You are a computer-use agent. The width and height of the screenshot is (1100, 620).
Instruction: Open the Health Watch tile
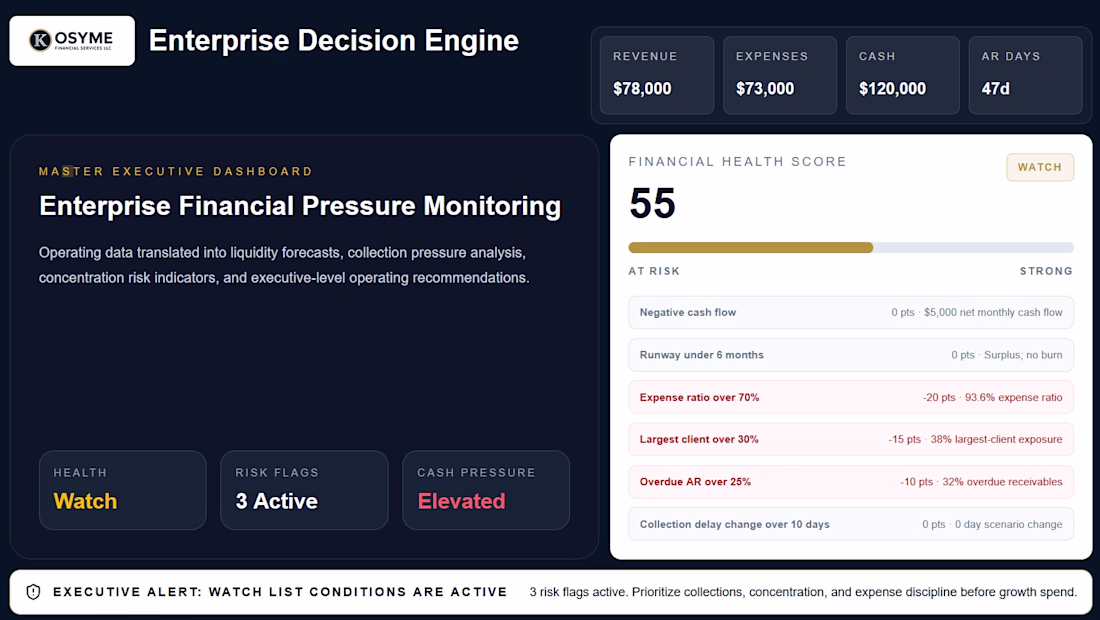123,490
